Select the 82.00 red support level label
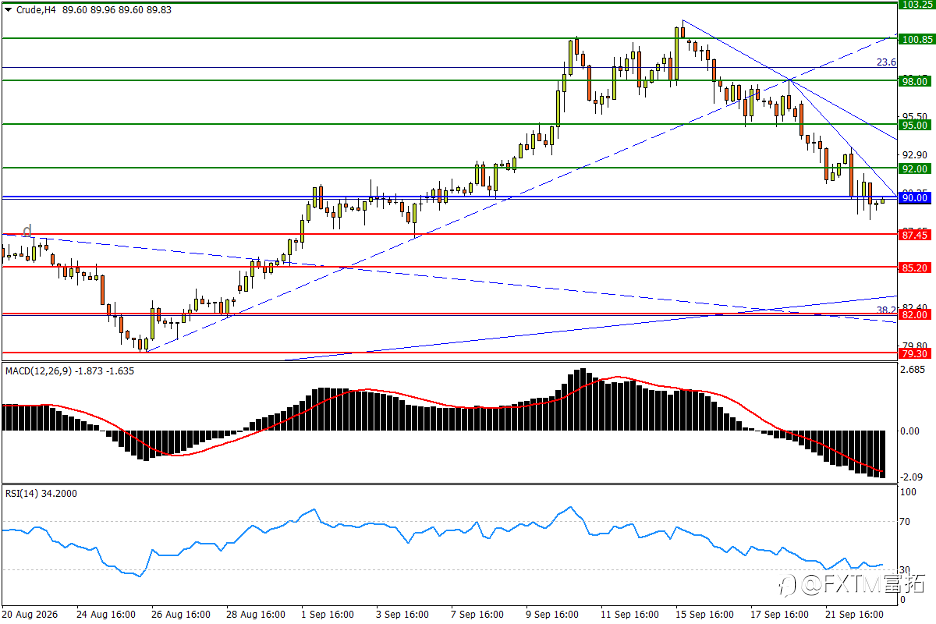 click(915, 315)
